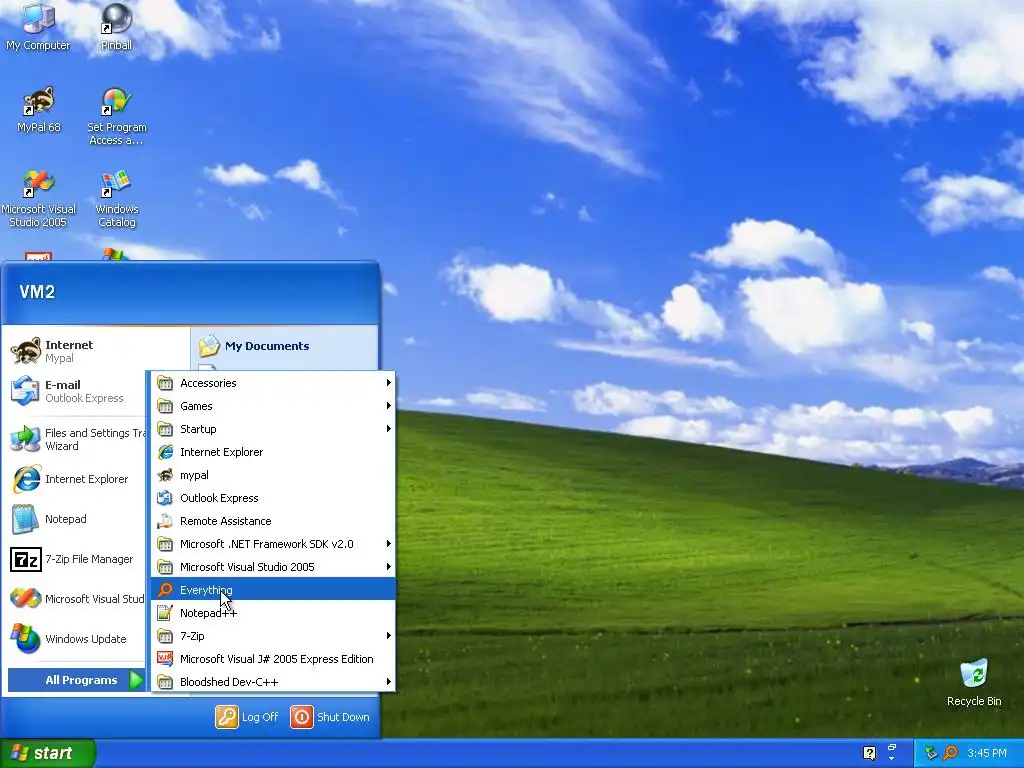
Task: Select the Recycle Bin on the desktop
Action: pos(974,682)
